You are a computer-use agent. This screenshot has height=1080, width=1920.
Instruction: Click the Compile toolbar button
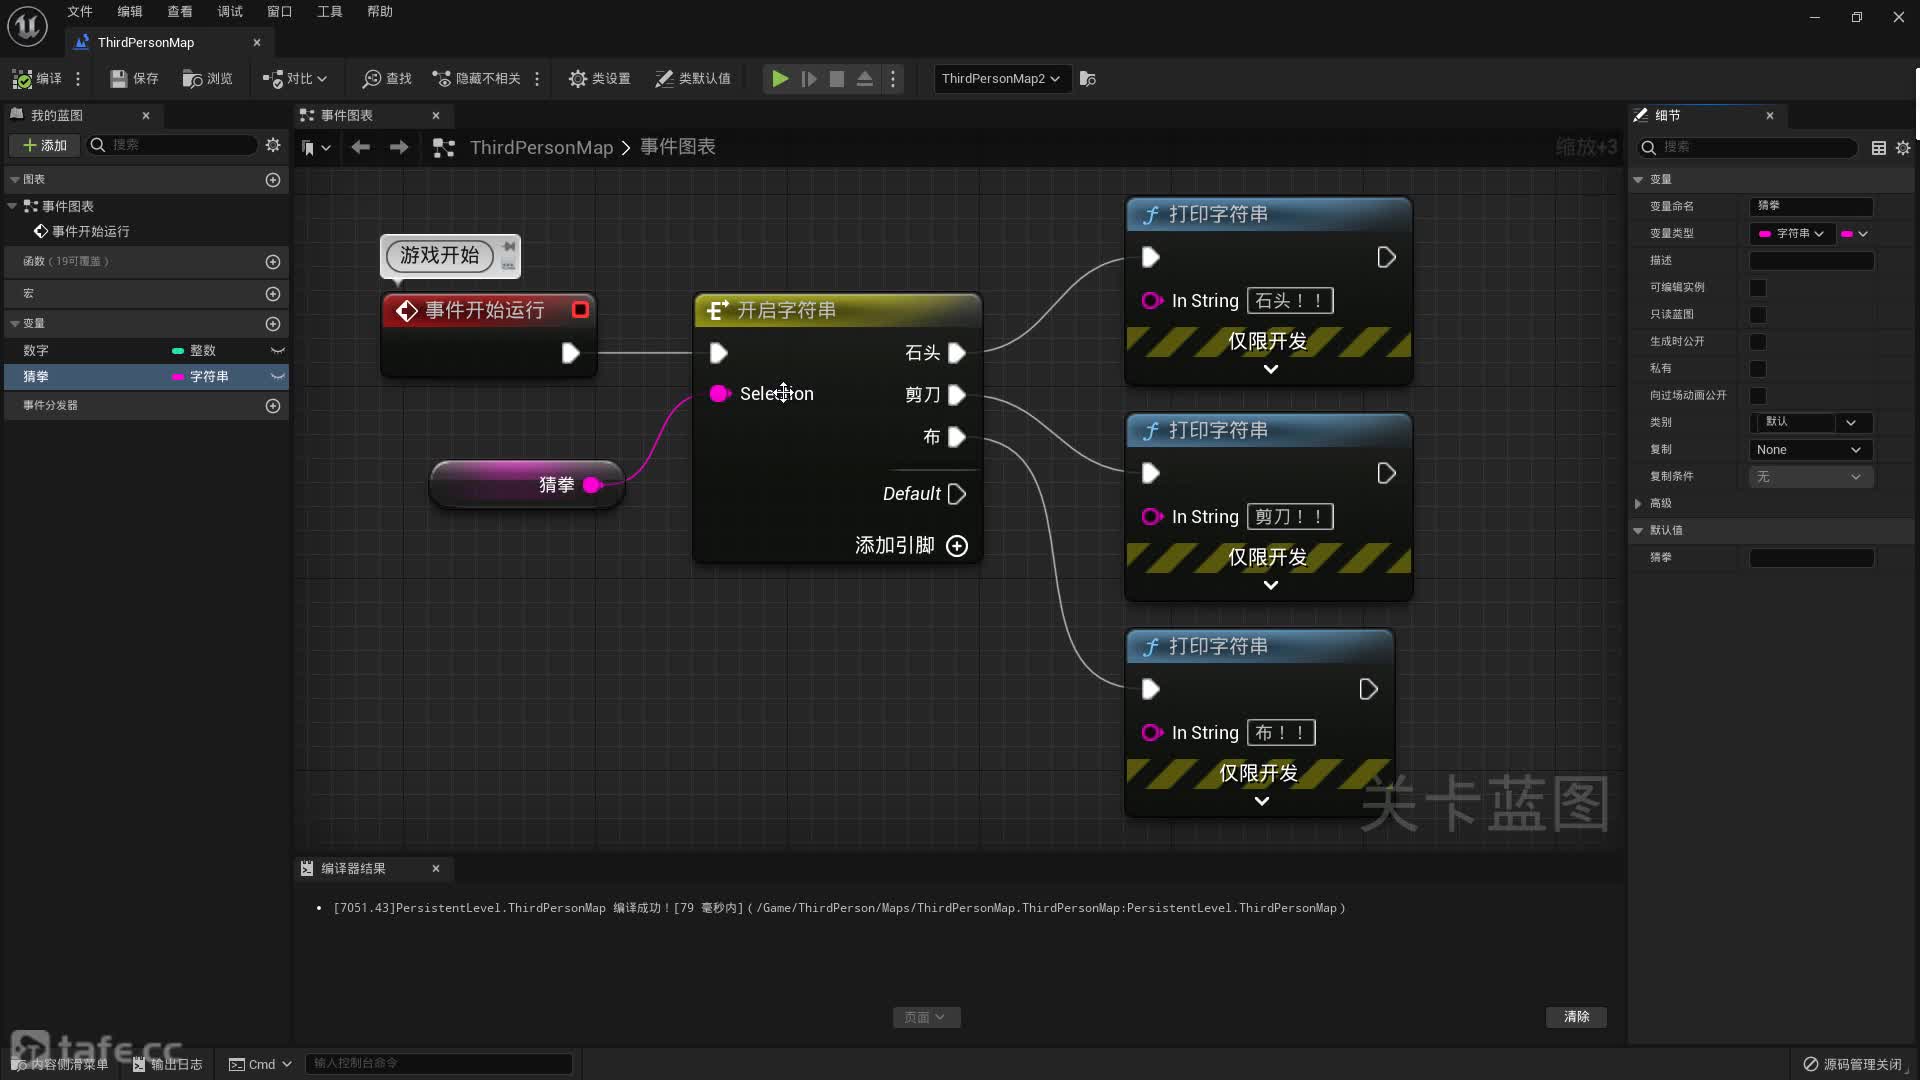[x=36, y=78]
